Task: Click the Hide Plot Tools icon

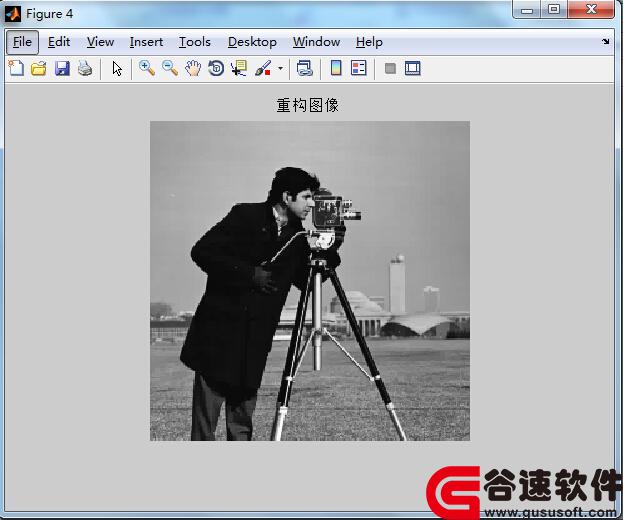Action: click(x=390, y=68)
